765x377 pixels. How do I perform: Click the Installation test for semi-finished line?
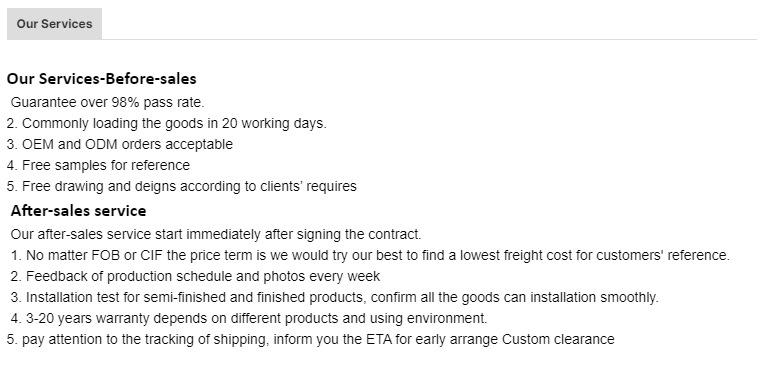[x=334, y=297]
